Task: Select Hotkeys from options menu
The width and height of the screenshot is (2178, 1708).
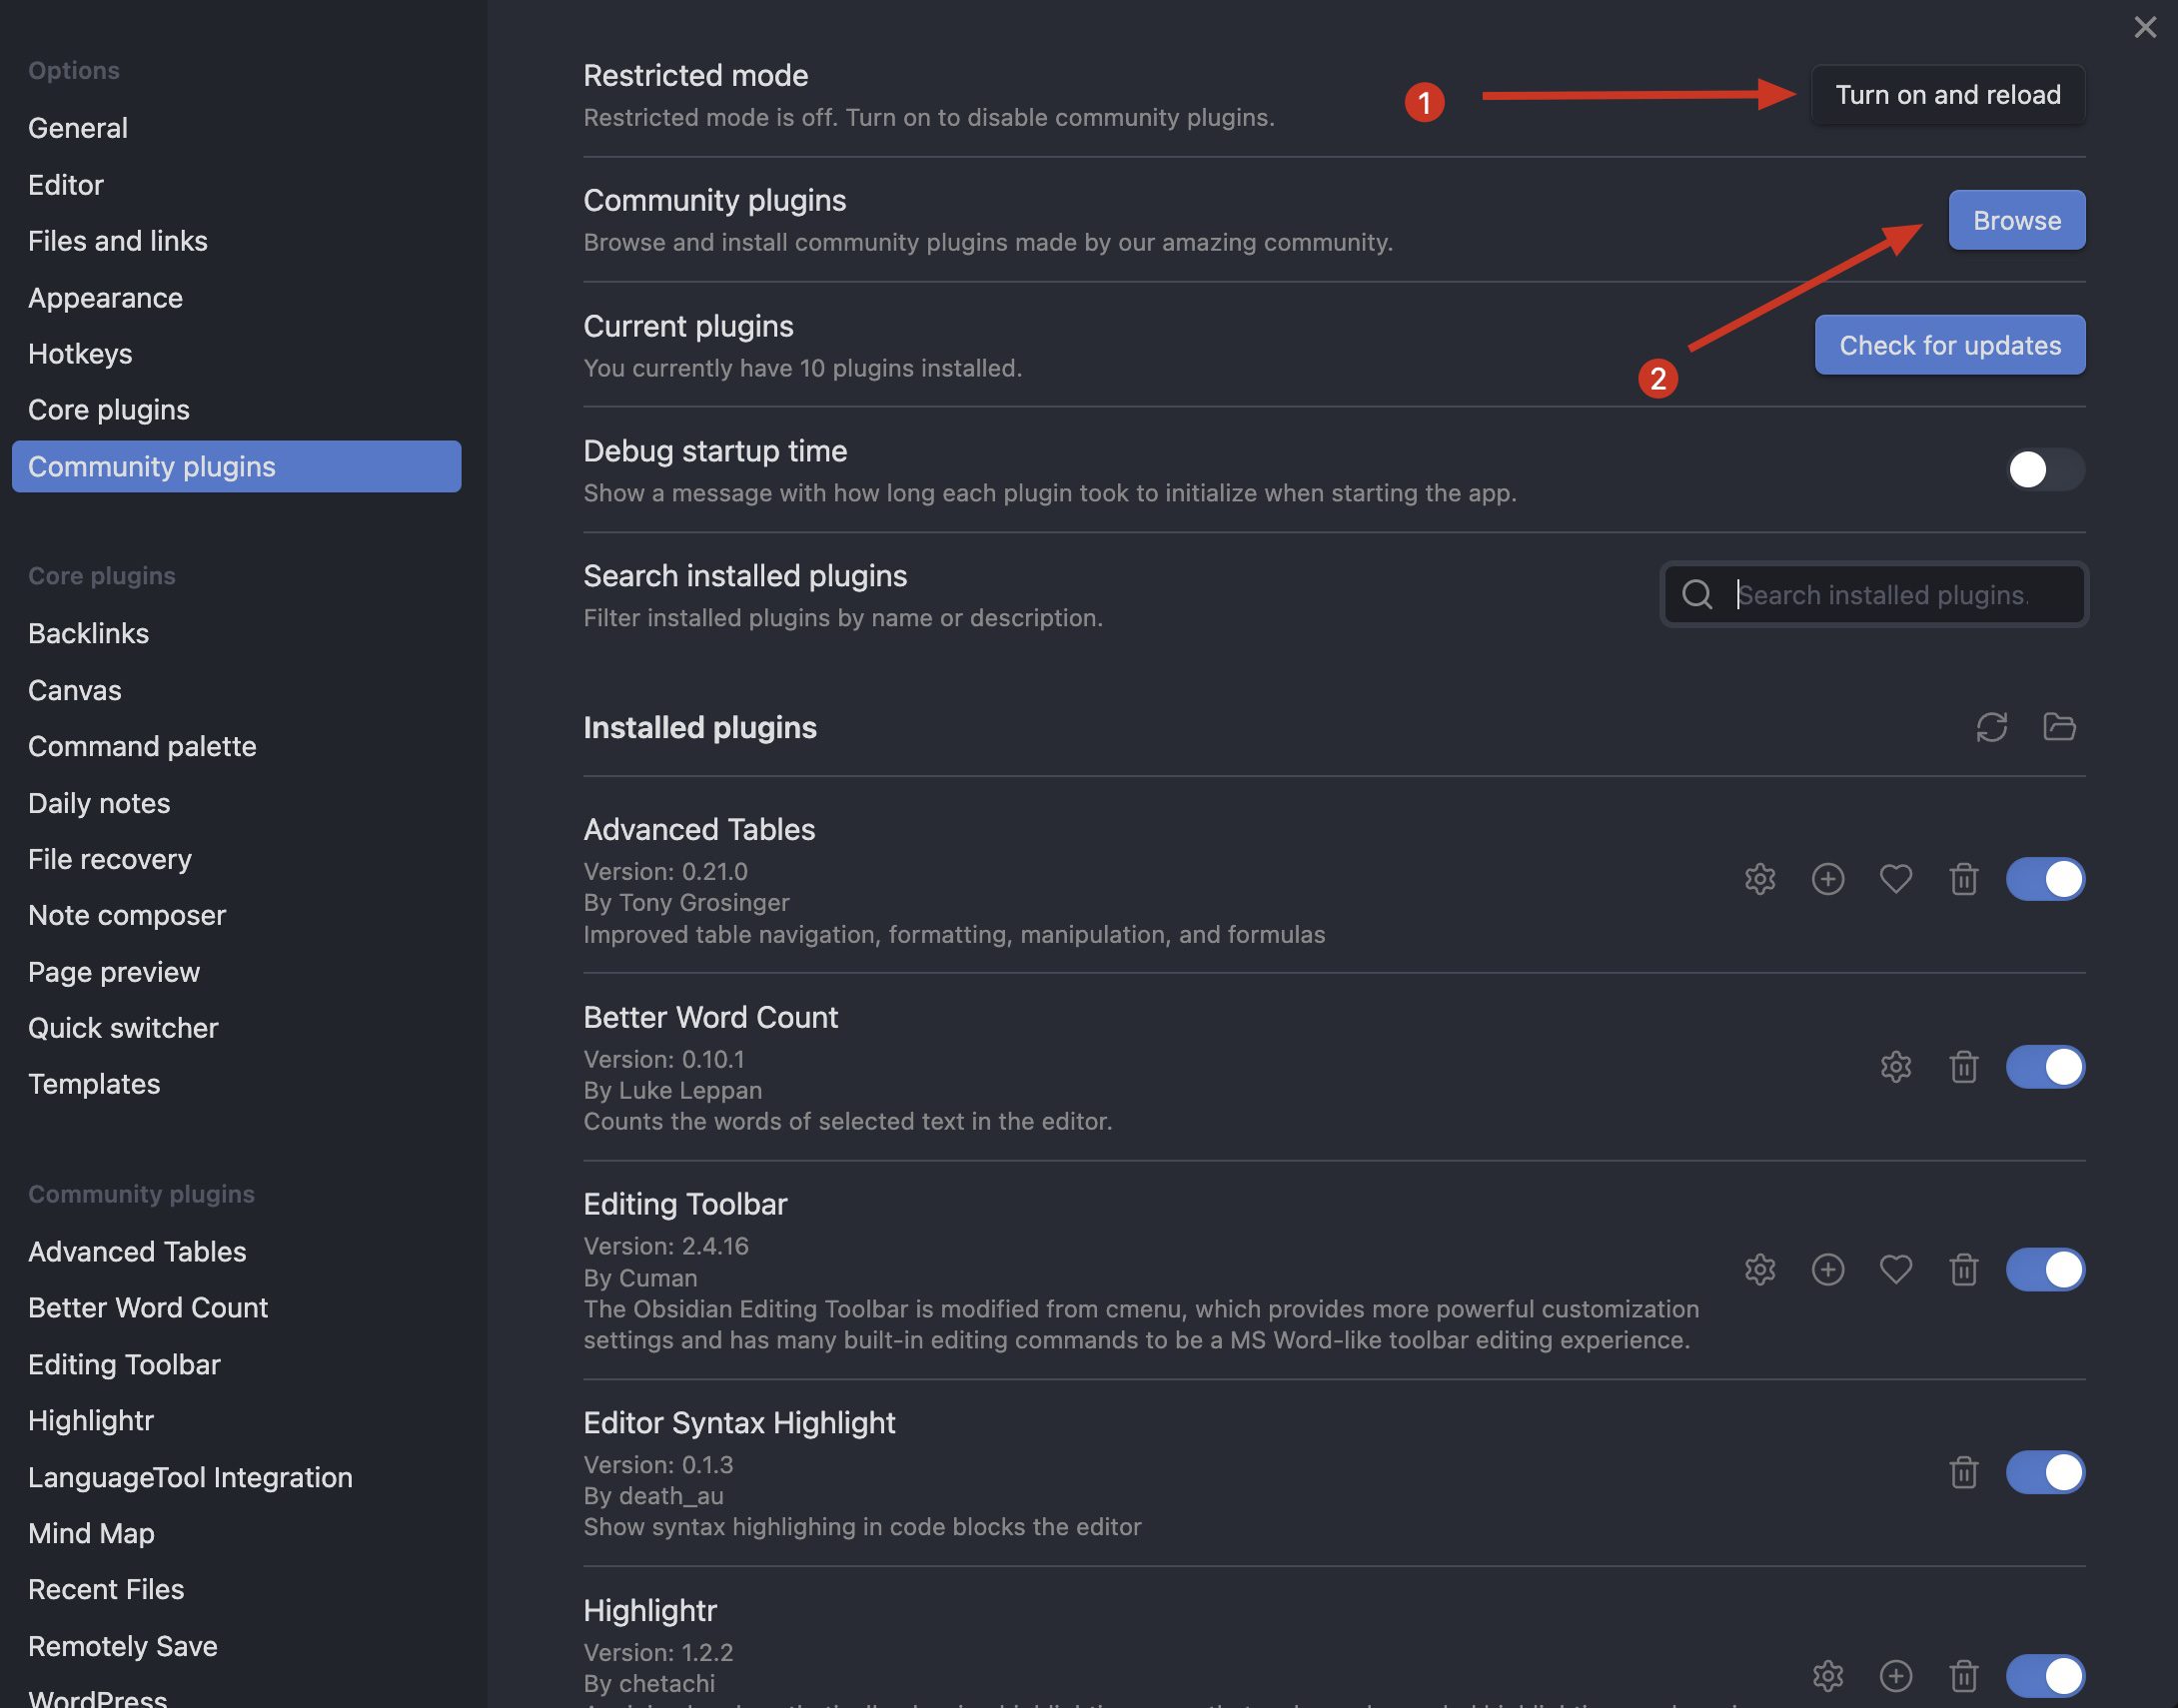Action: pyautogui.click(x=80, y=352)
